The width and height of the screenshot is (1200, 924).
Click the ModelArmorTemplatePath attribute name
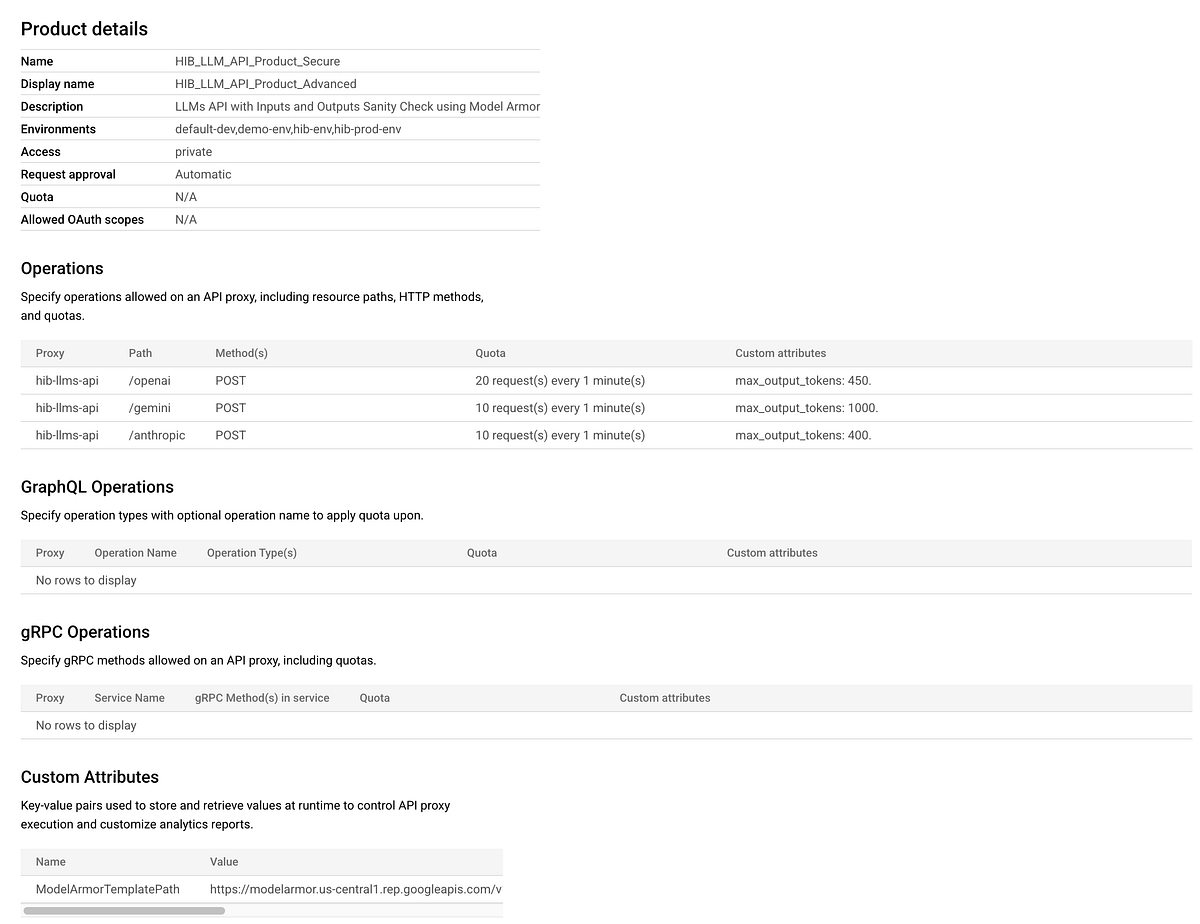[x=109, y=889]
